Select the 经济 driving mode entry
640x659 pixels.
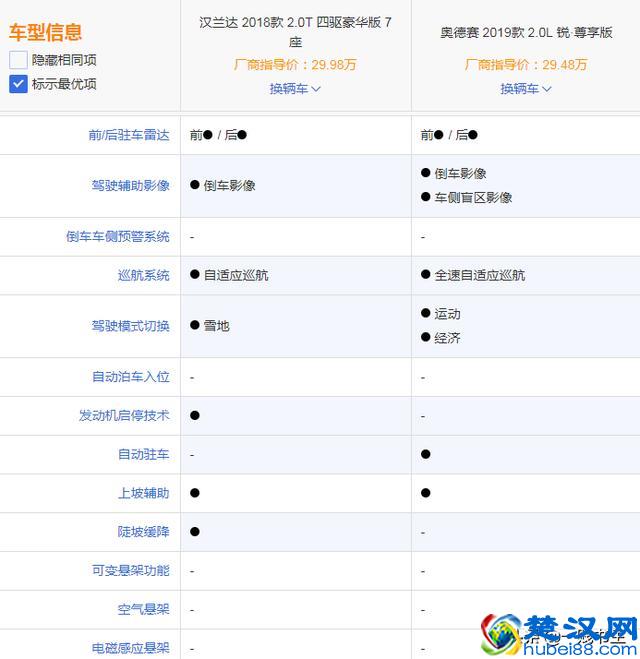click(x=447, y=338)
